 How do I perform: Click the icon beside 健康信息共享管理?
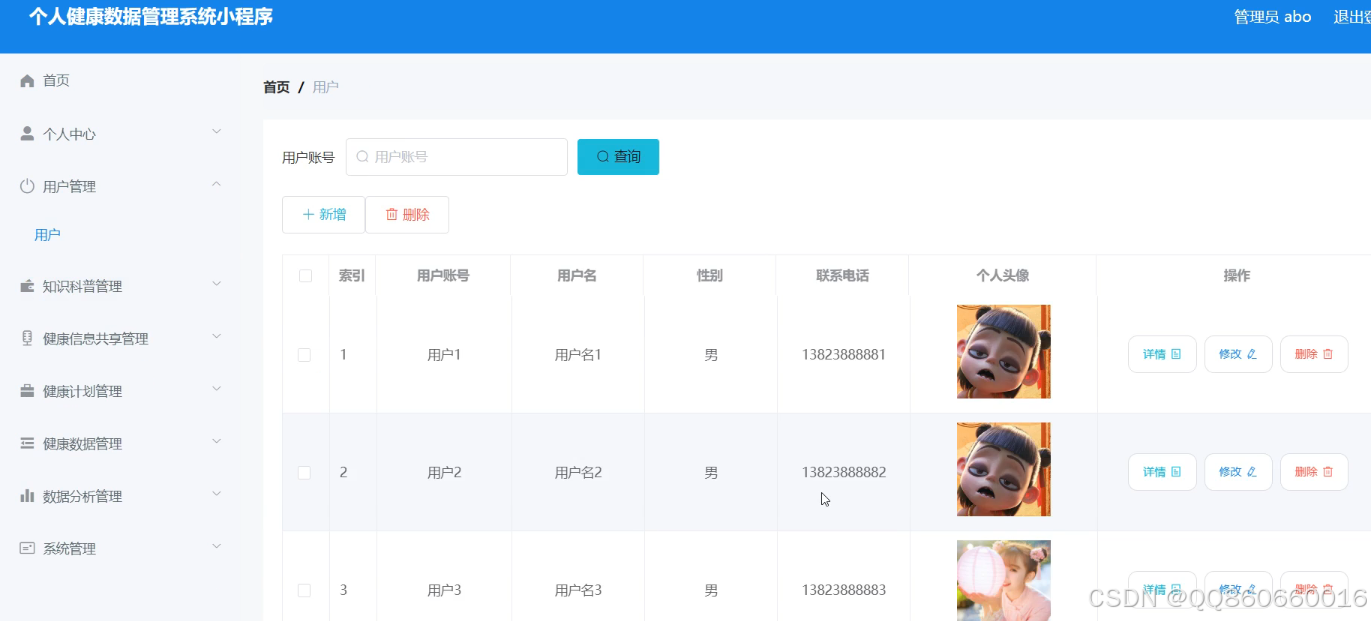pos(27,338)
